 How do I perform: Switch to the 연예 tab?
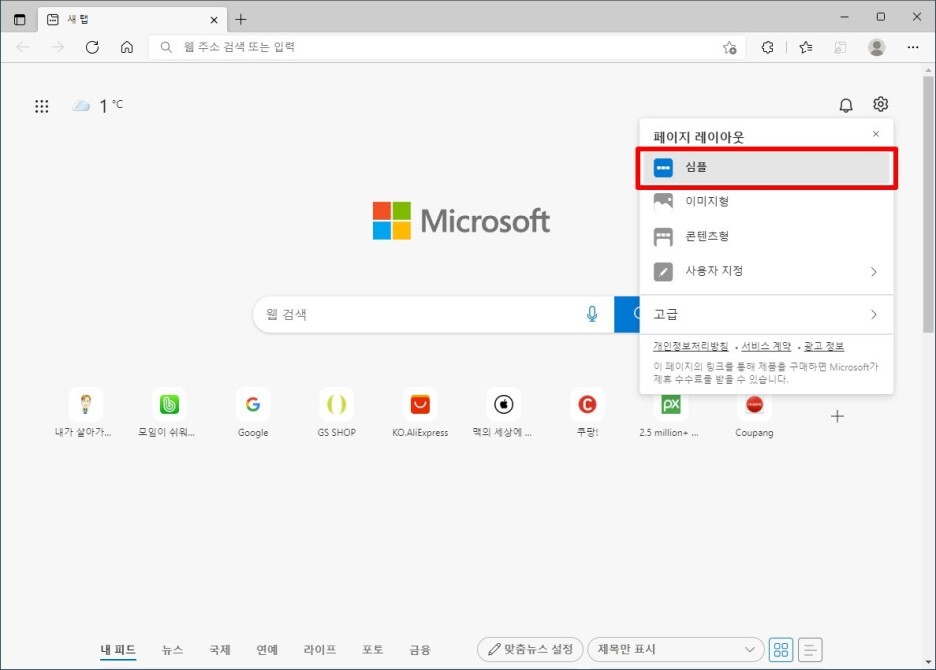(267, 650)
